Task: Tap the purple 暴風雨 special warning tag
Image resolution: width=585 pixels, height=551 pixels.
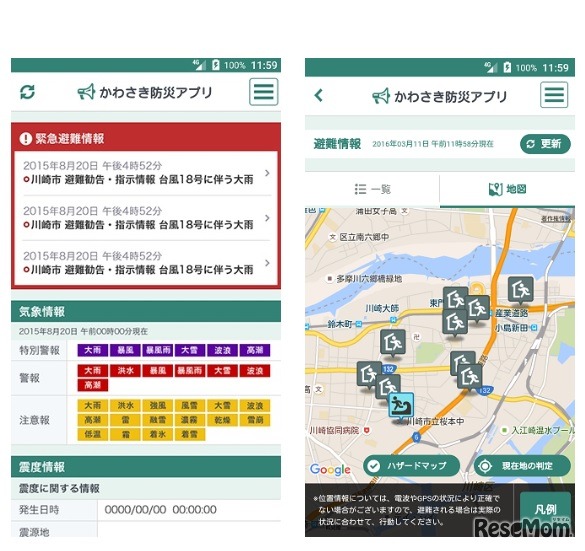Action: coord(158,350)
